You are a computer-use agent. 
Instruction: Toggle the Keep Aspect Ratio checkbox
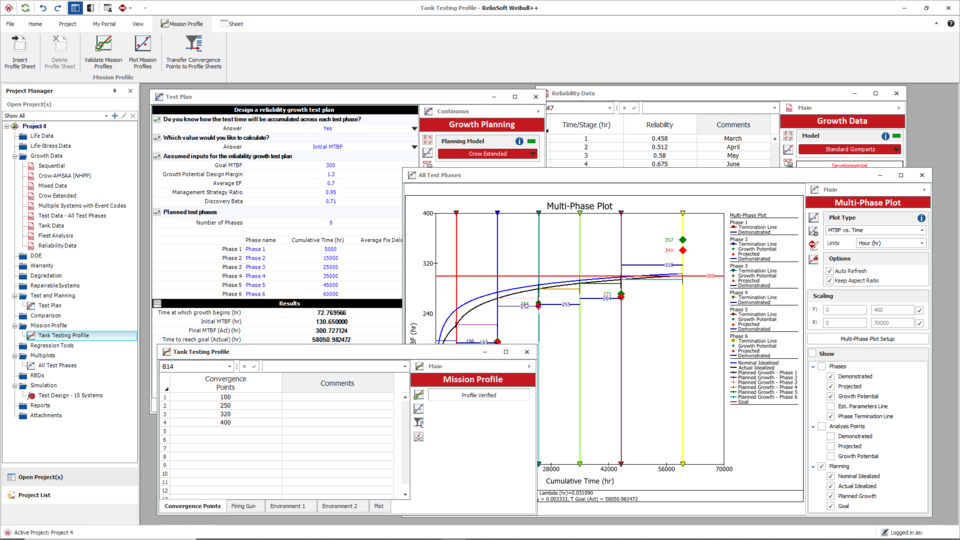coord(830,280)
